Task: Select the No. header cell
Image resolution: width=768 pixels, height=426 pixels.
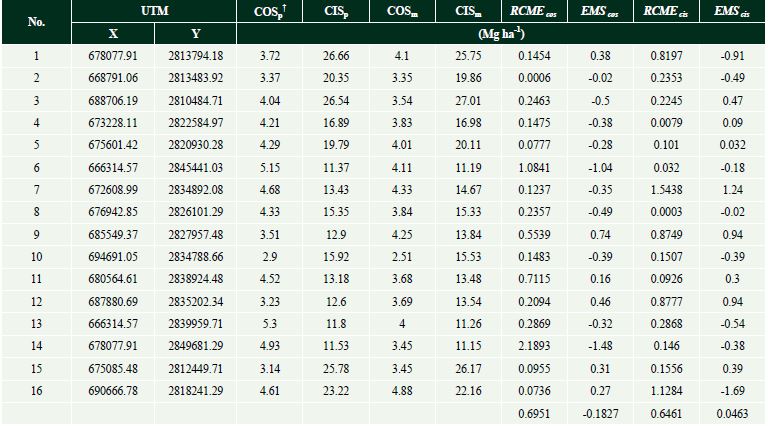Action: coord(36,22)
